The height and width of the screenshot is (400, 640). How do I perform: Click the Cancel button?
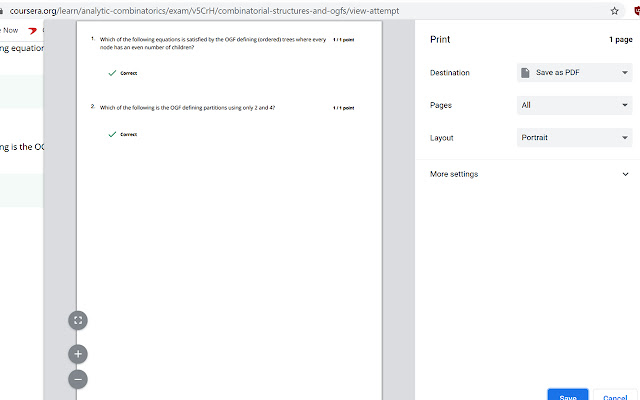point(617,396)
